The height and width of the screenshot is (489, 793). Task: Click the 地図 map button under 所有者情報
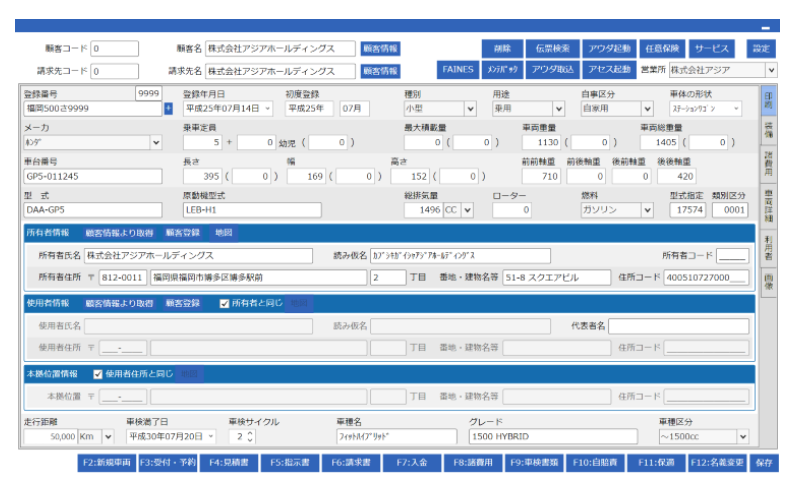click(x=224, y=233)
